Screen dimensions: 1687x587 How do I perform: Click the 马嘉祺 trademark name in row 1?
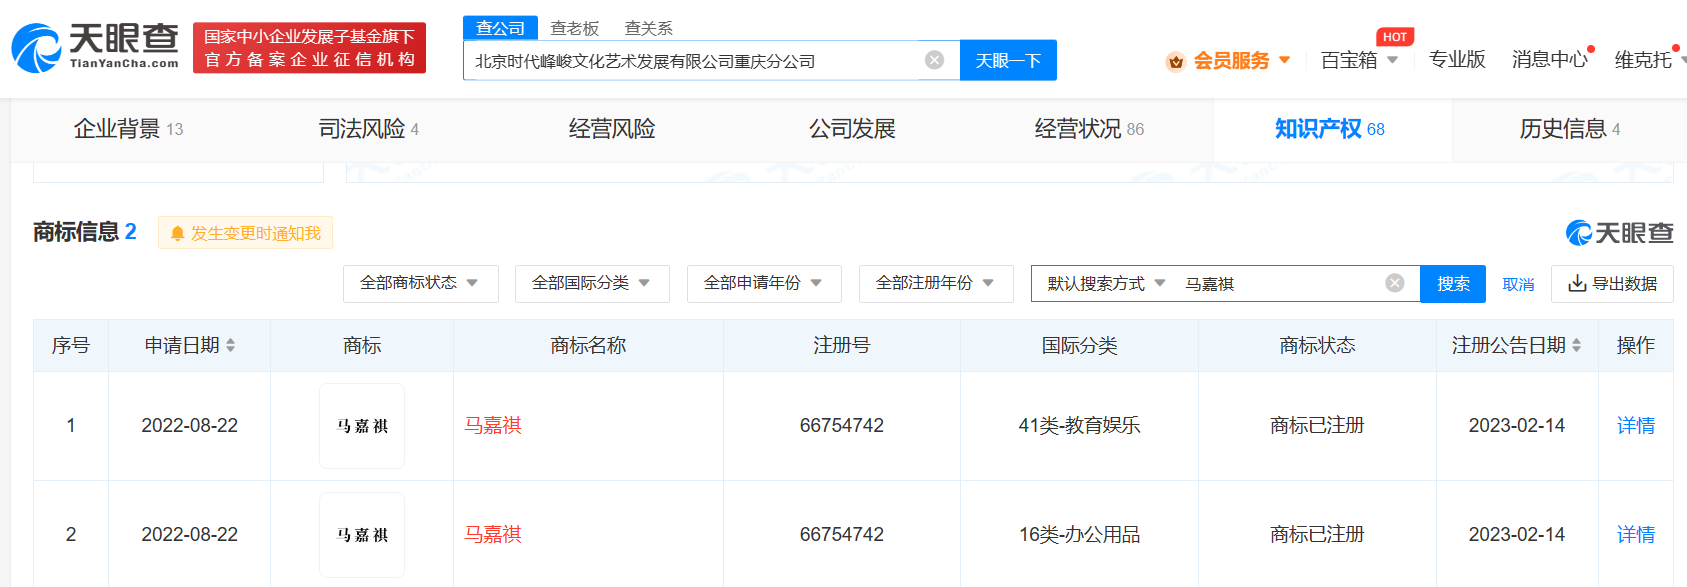(493, 426)
